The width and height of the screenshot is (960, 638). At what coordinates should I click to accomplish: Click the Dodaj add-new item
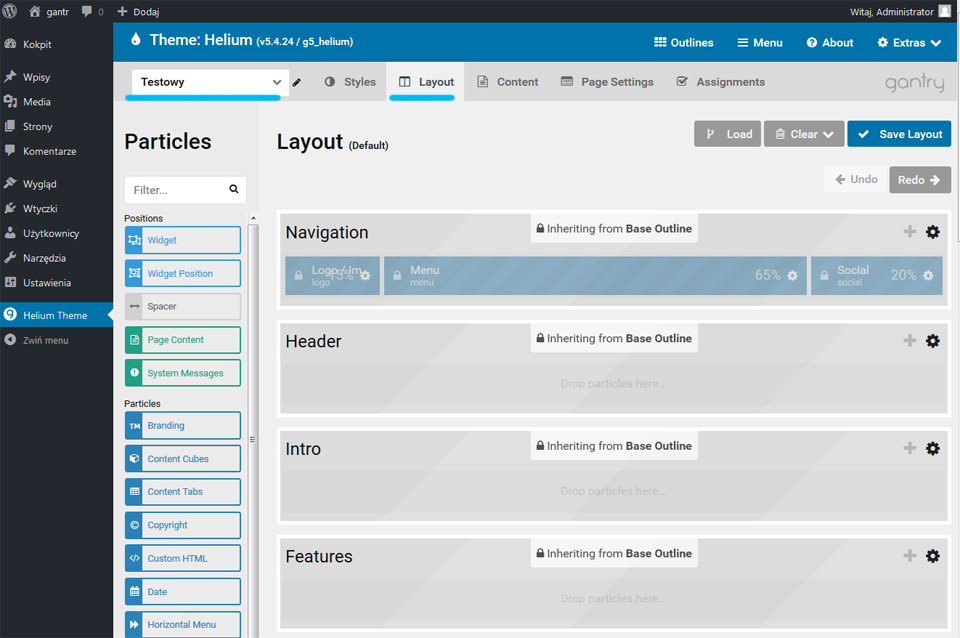tap(138, 11)
